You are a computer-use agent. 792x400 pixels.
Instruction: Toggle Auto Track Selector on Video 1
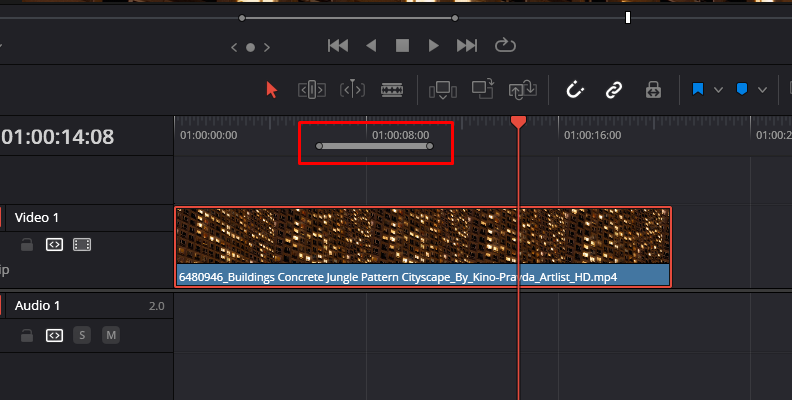click(x=54, y=245)
